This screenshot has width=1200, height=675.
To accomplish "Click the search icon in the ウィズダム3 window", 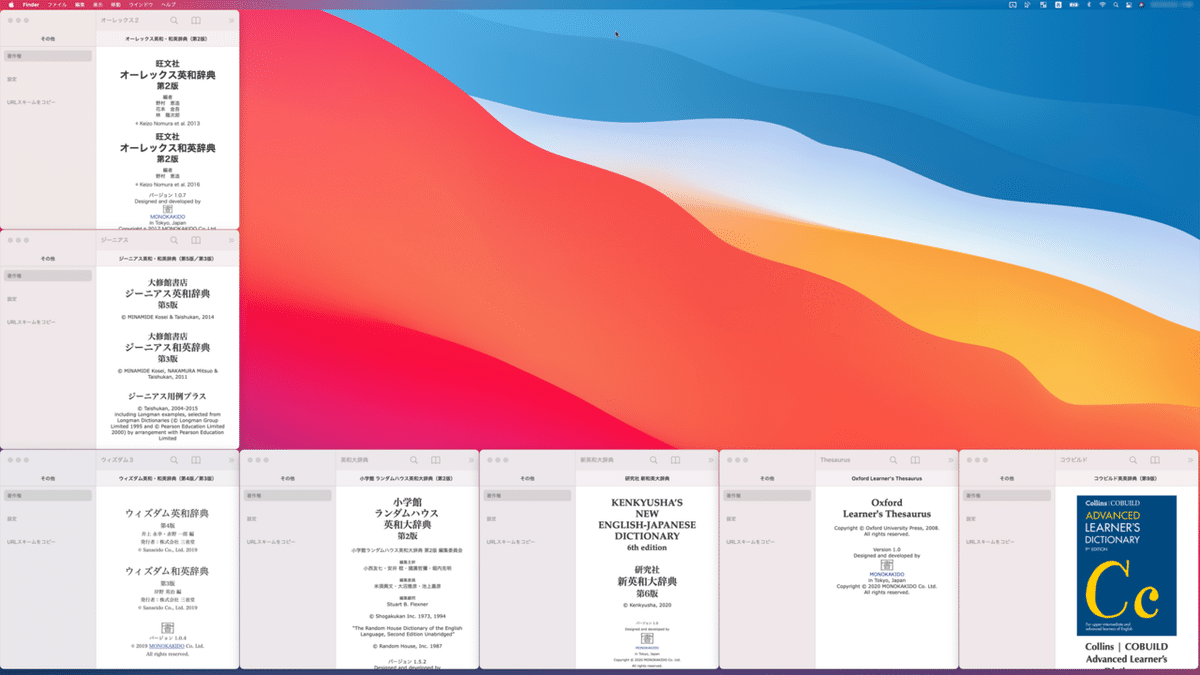I will tap(174, 460).
